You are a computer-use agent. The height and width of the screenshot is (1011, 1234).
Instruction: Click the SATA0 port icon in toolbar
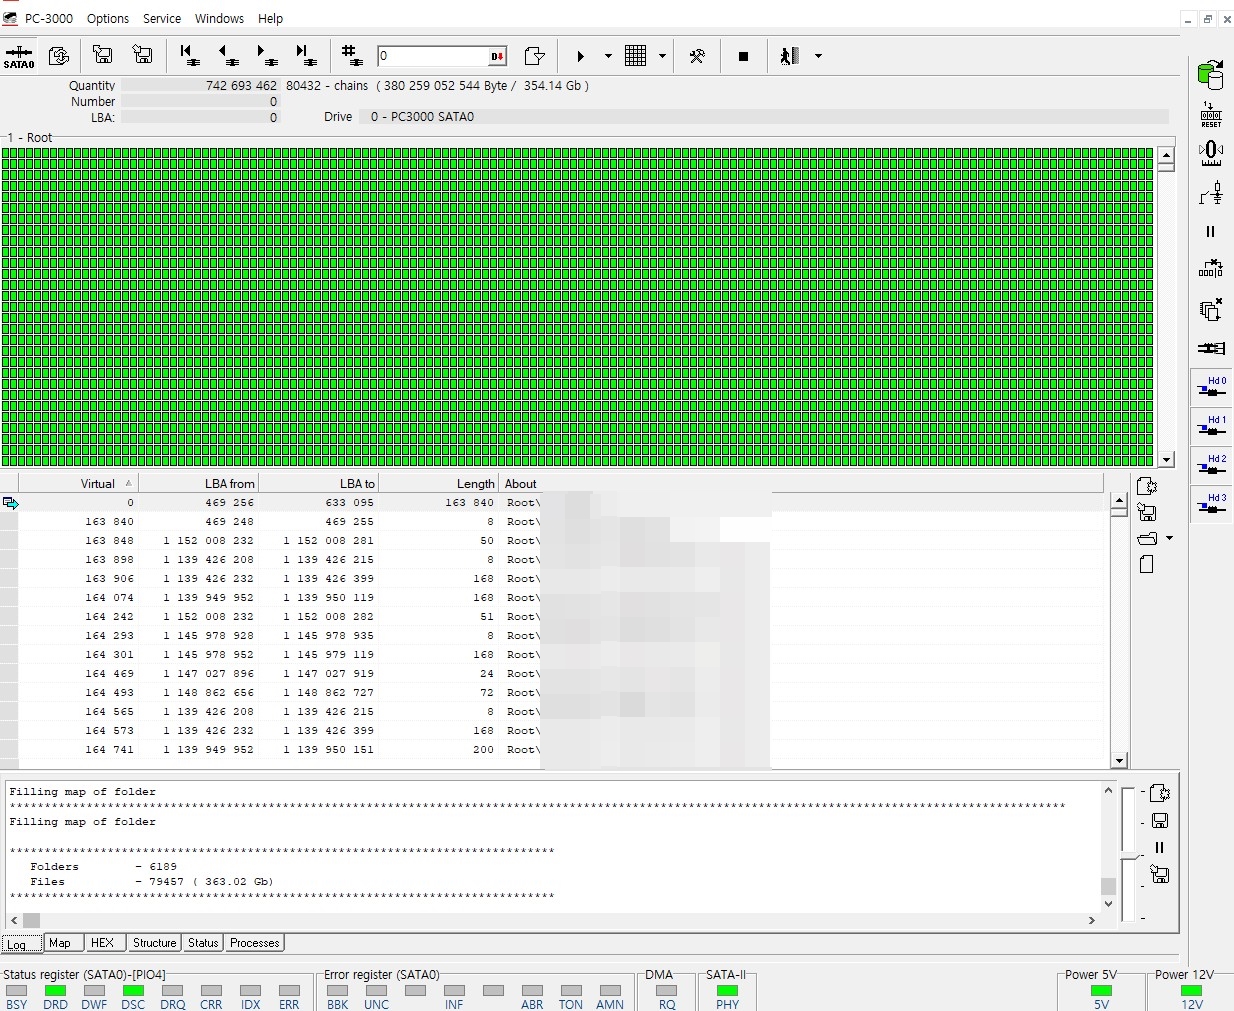point(19,57)
